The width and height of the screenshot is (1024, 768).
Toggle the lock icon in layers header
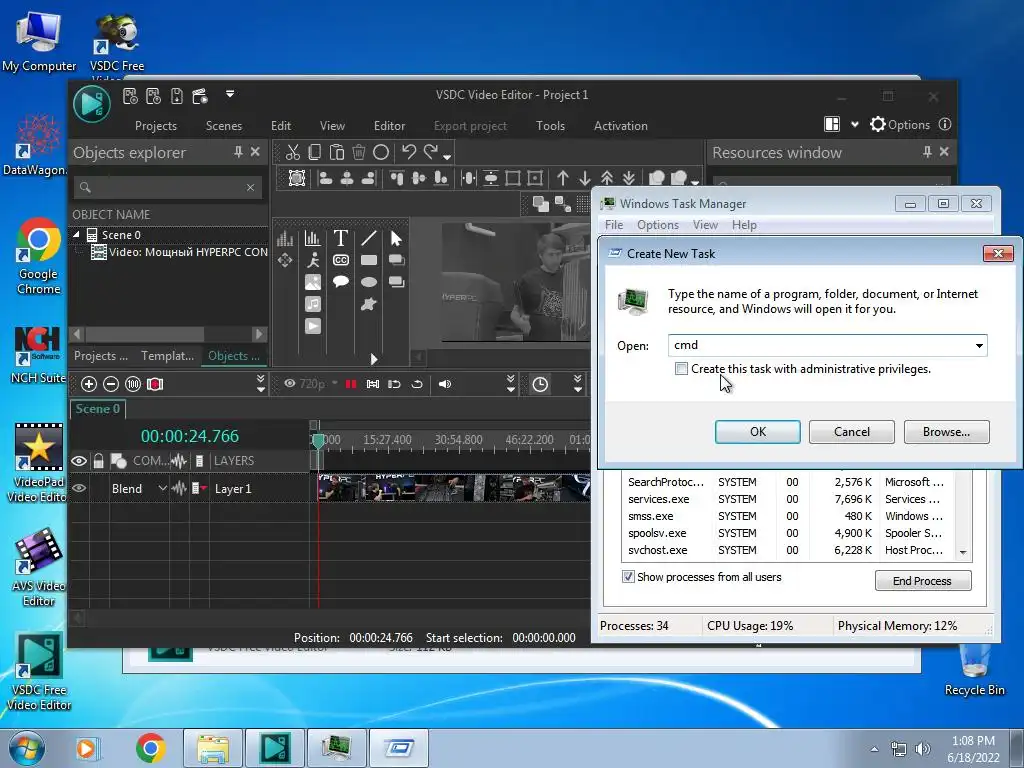point(99,461)
